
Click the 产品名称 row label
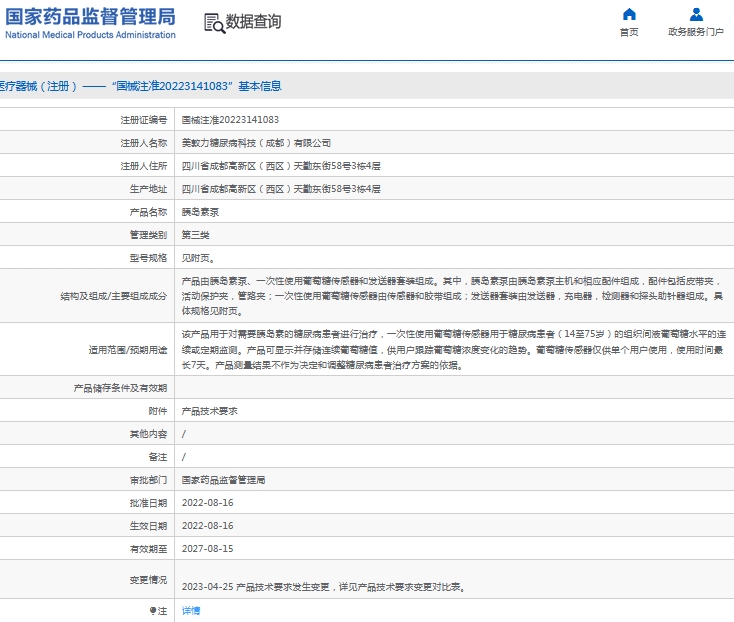[x=148, y=212]
